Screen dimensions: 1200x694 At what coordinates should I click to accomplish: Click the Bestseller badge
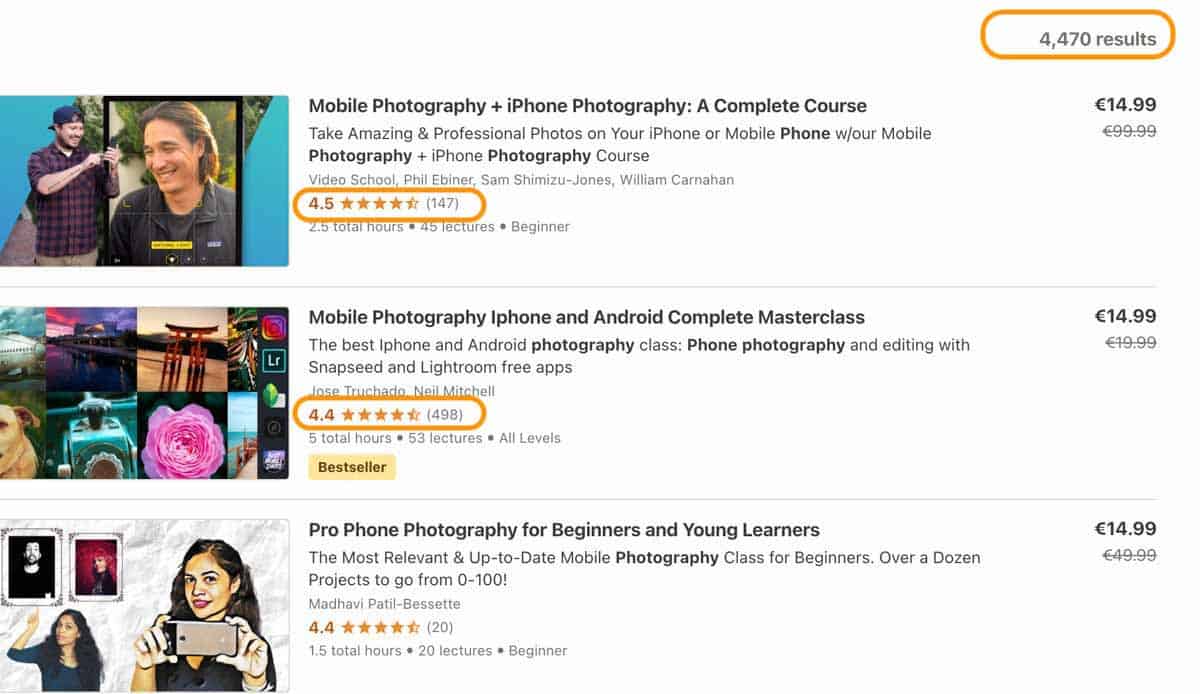[351, 466]
